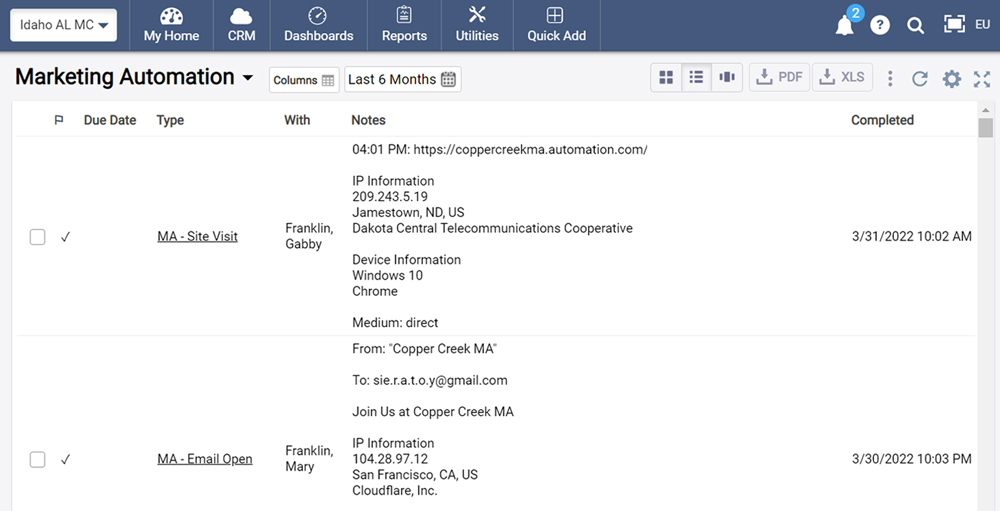Expand the Marketing Automation title dropdown

point(247,78)
